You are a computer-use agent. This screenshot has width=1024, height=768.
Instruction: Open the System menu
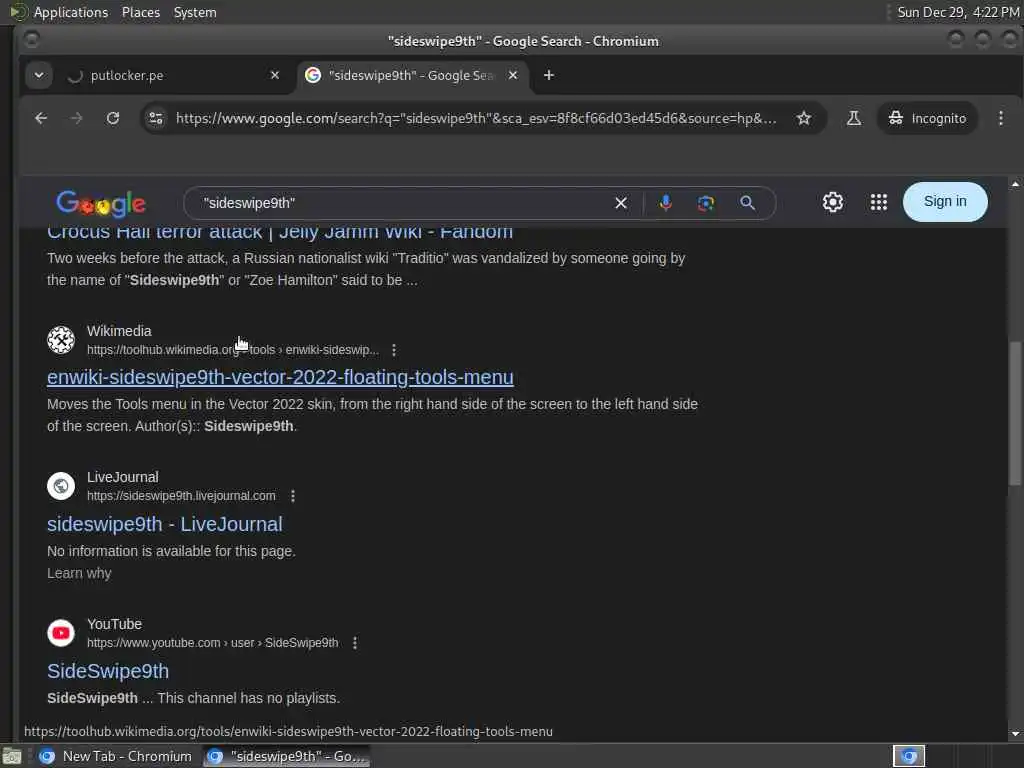pos(195,12)
